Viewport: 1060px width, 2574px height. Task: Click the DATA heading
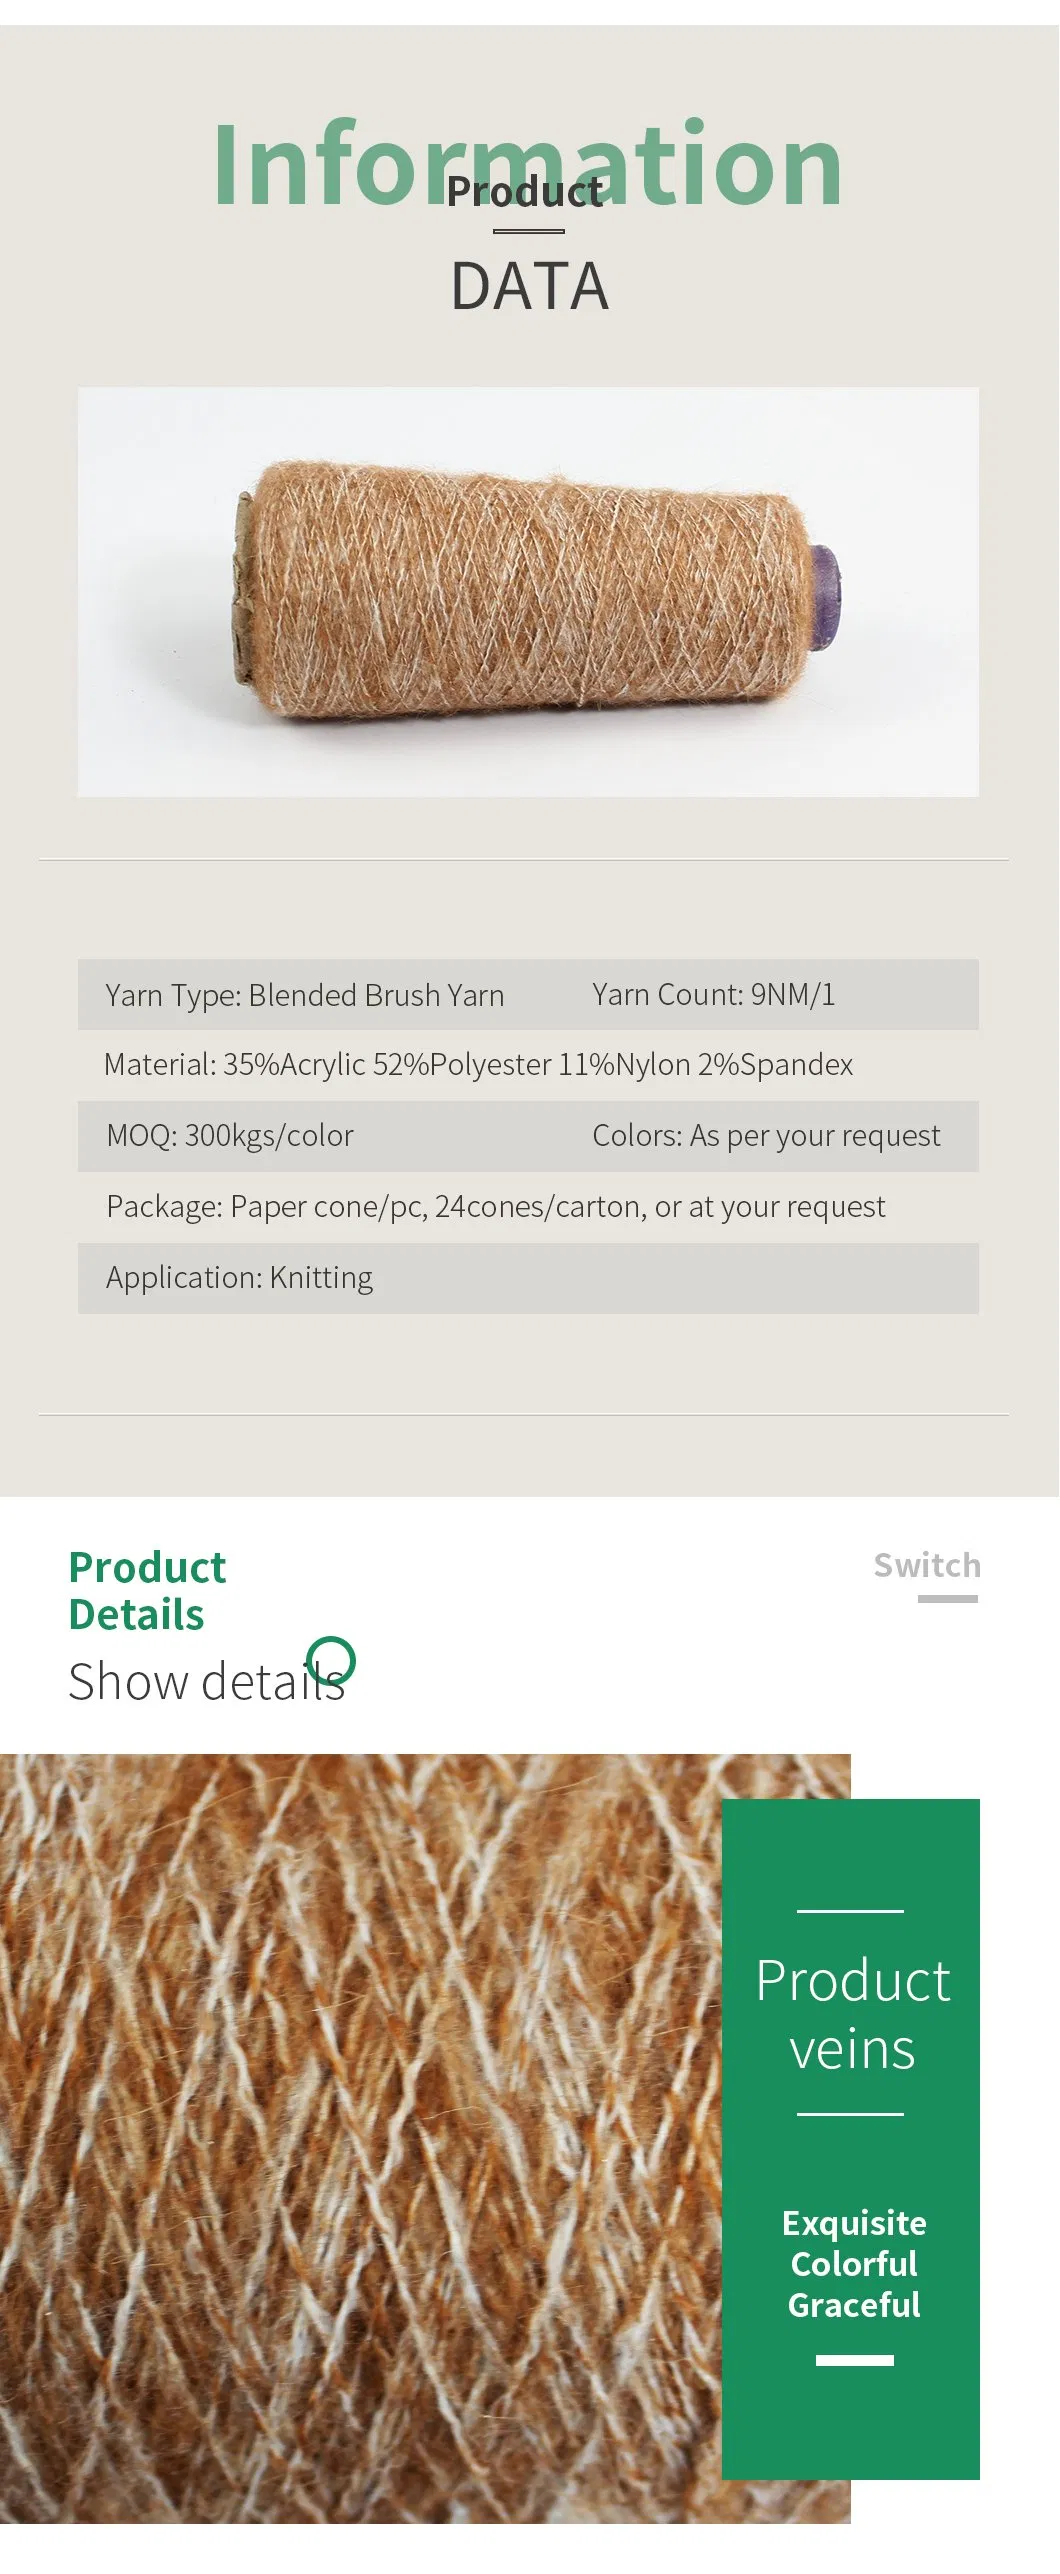[x=529, y=287]
